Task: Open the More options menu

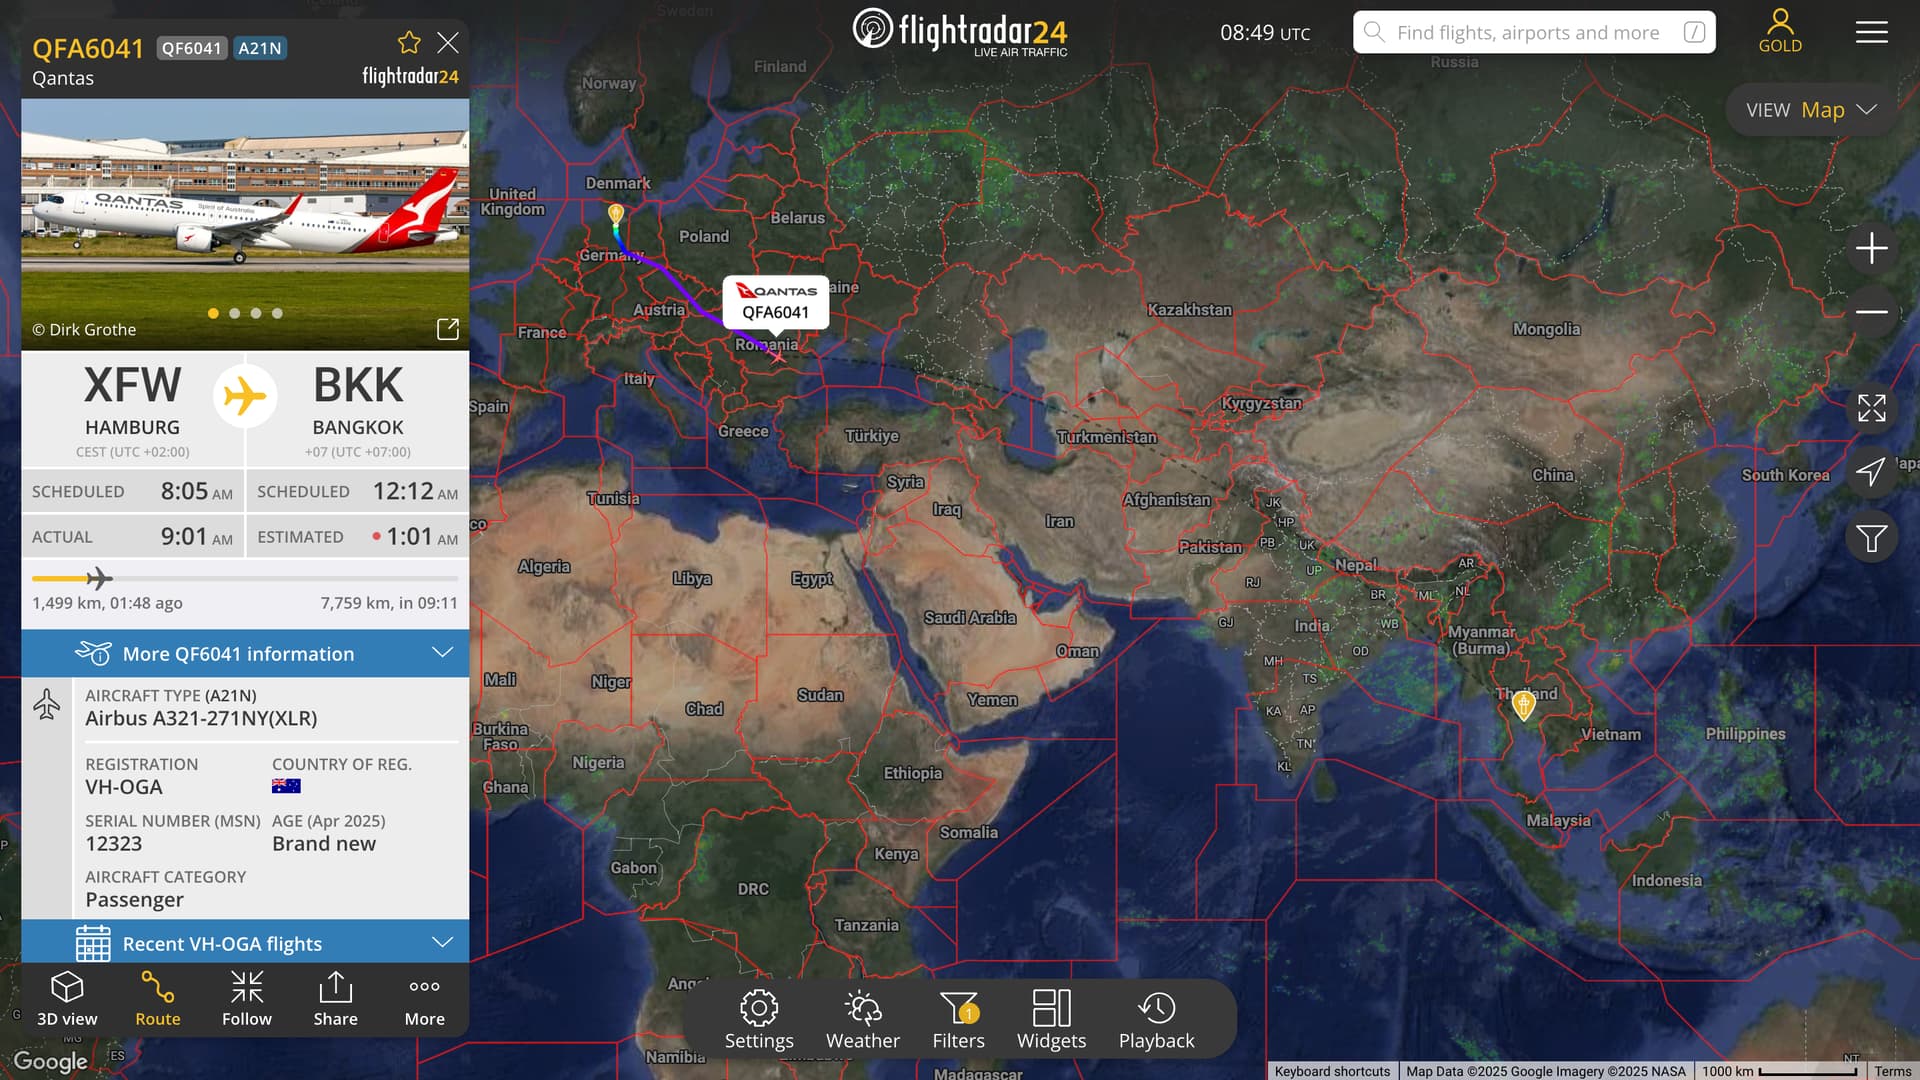Action: point(424,999)
